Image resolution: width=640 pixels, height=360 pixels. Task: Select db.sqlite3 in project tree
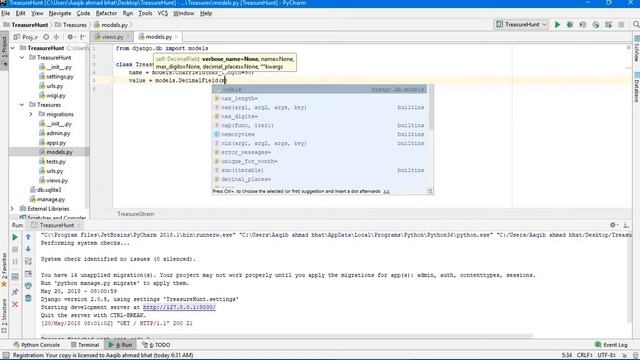point(46,190)
